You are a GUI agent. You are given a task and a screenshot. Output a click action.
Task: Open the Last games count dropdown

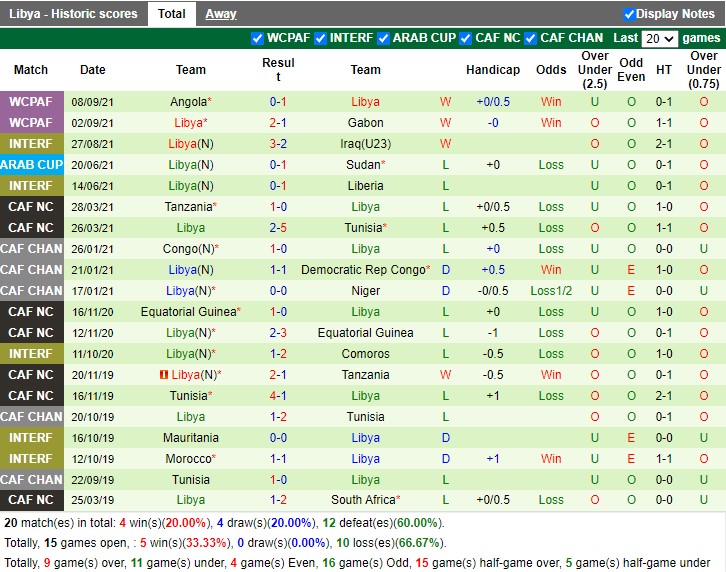660,38
